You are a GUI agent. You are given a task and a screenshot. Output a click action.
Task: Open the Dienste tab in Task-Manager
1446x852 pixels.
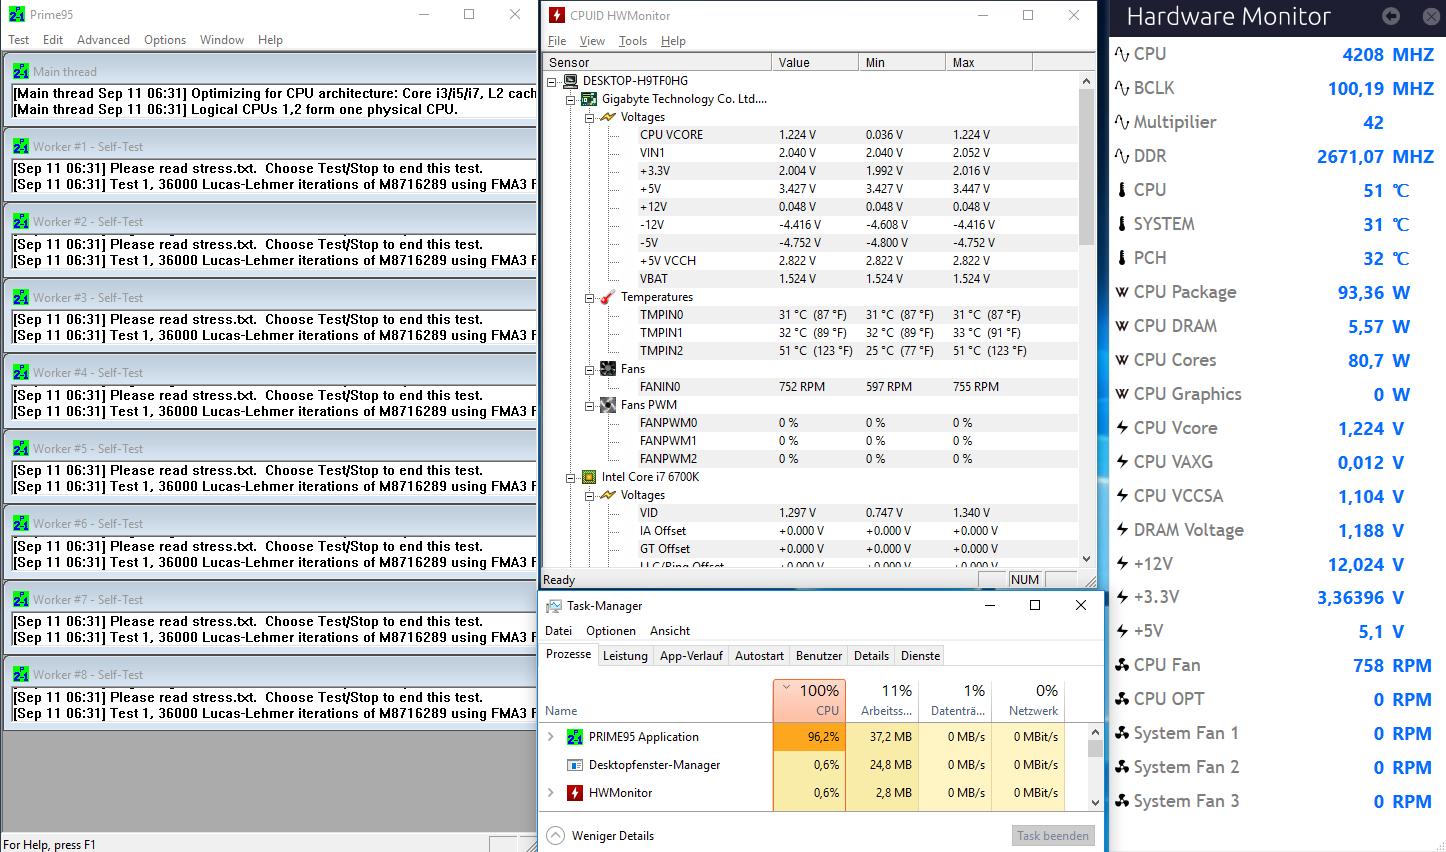pyautogui.click(x=920, y=656)
